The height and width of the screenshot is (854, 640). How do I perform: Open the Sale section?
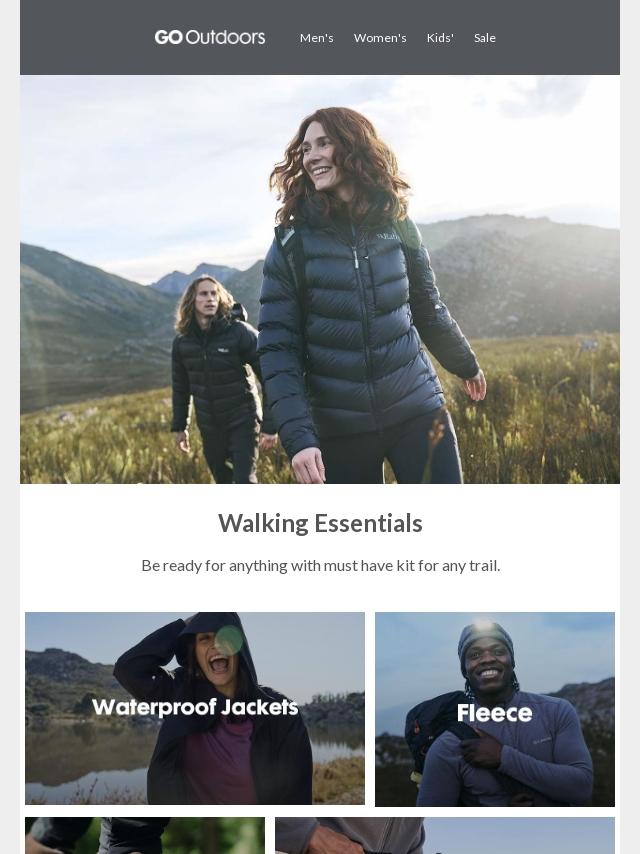(x=485, y=38)
